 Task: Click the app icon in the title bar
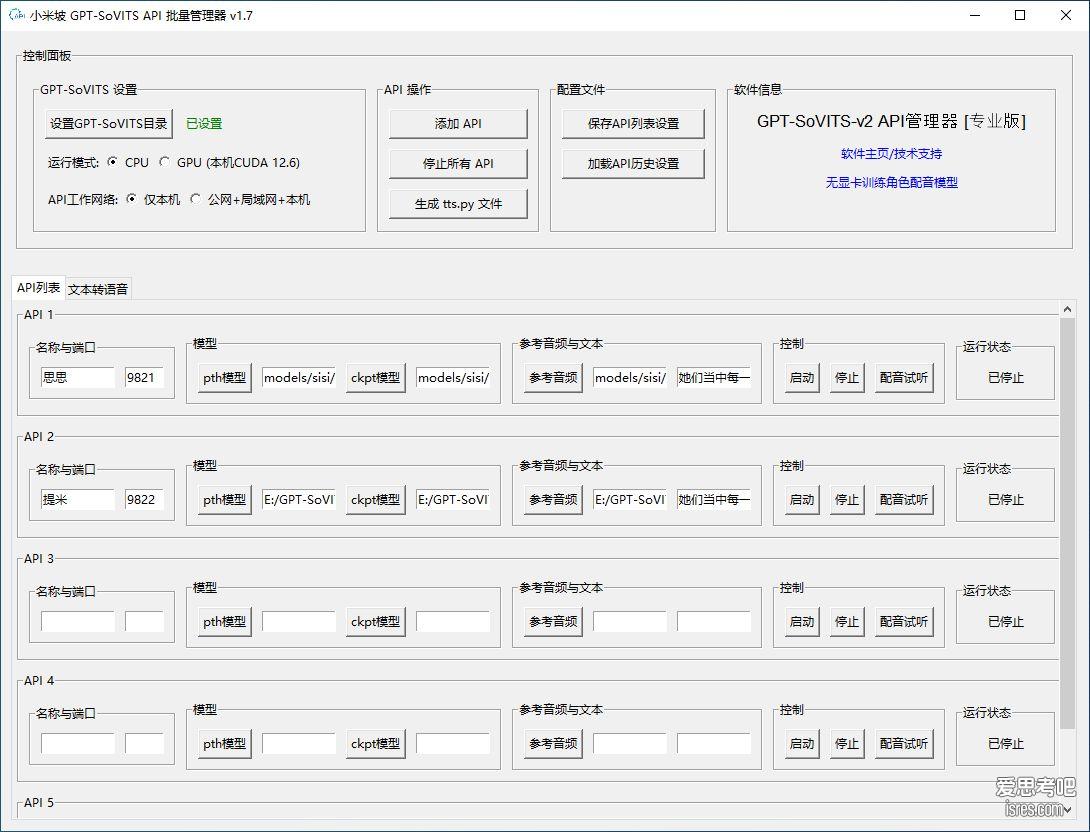(x=16, y=15)
